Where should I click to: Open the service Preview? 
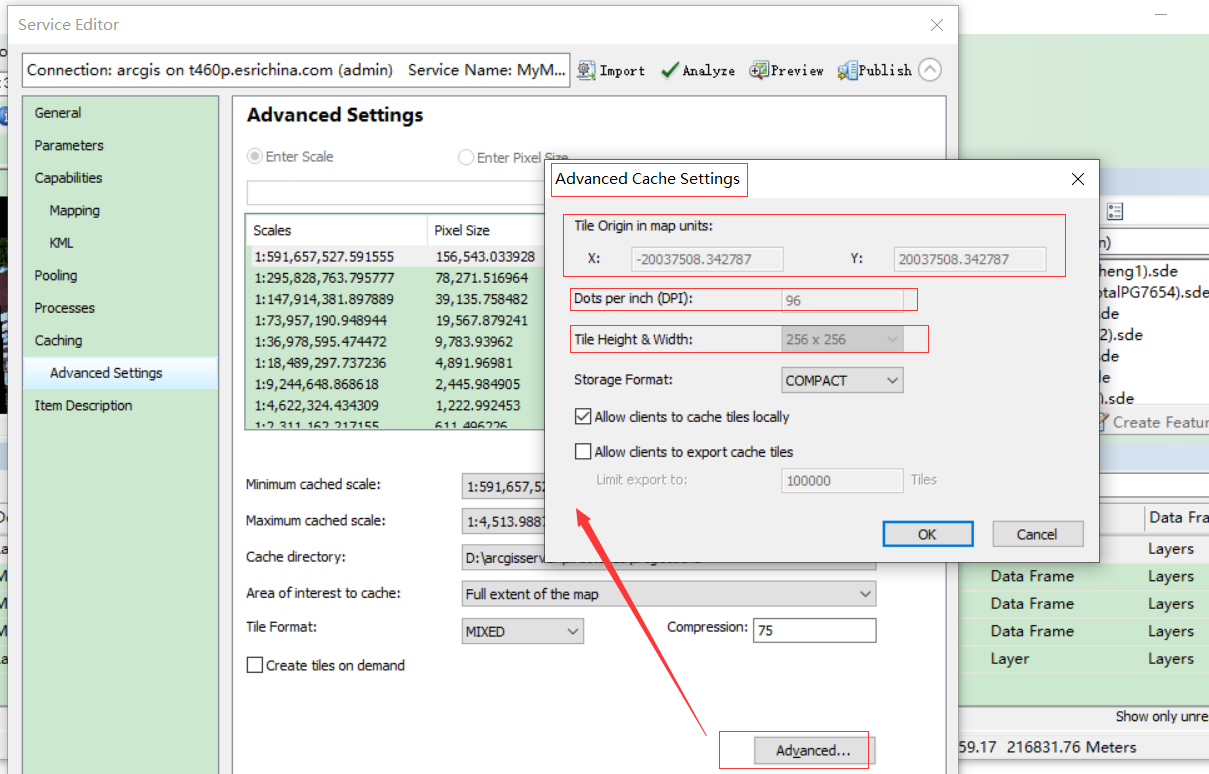[787, 70]
